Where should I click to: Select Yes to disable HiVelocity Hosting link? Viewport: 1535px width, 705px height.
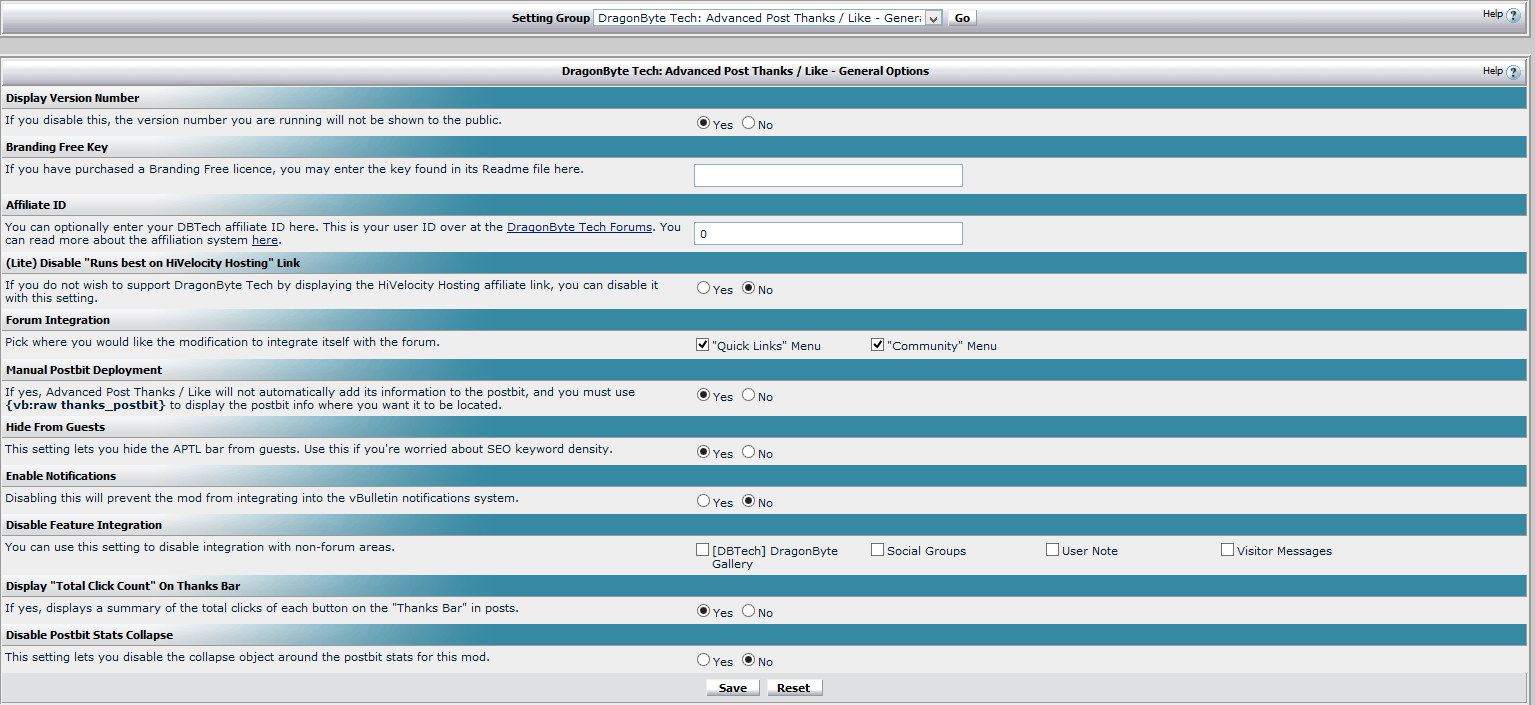pyautogui.click(x=703, y=289)
